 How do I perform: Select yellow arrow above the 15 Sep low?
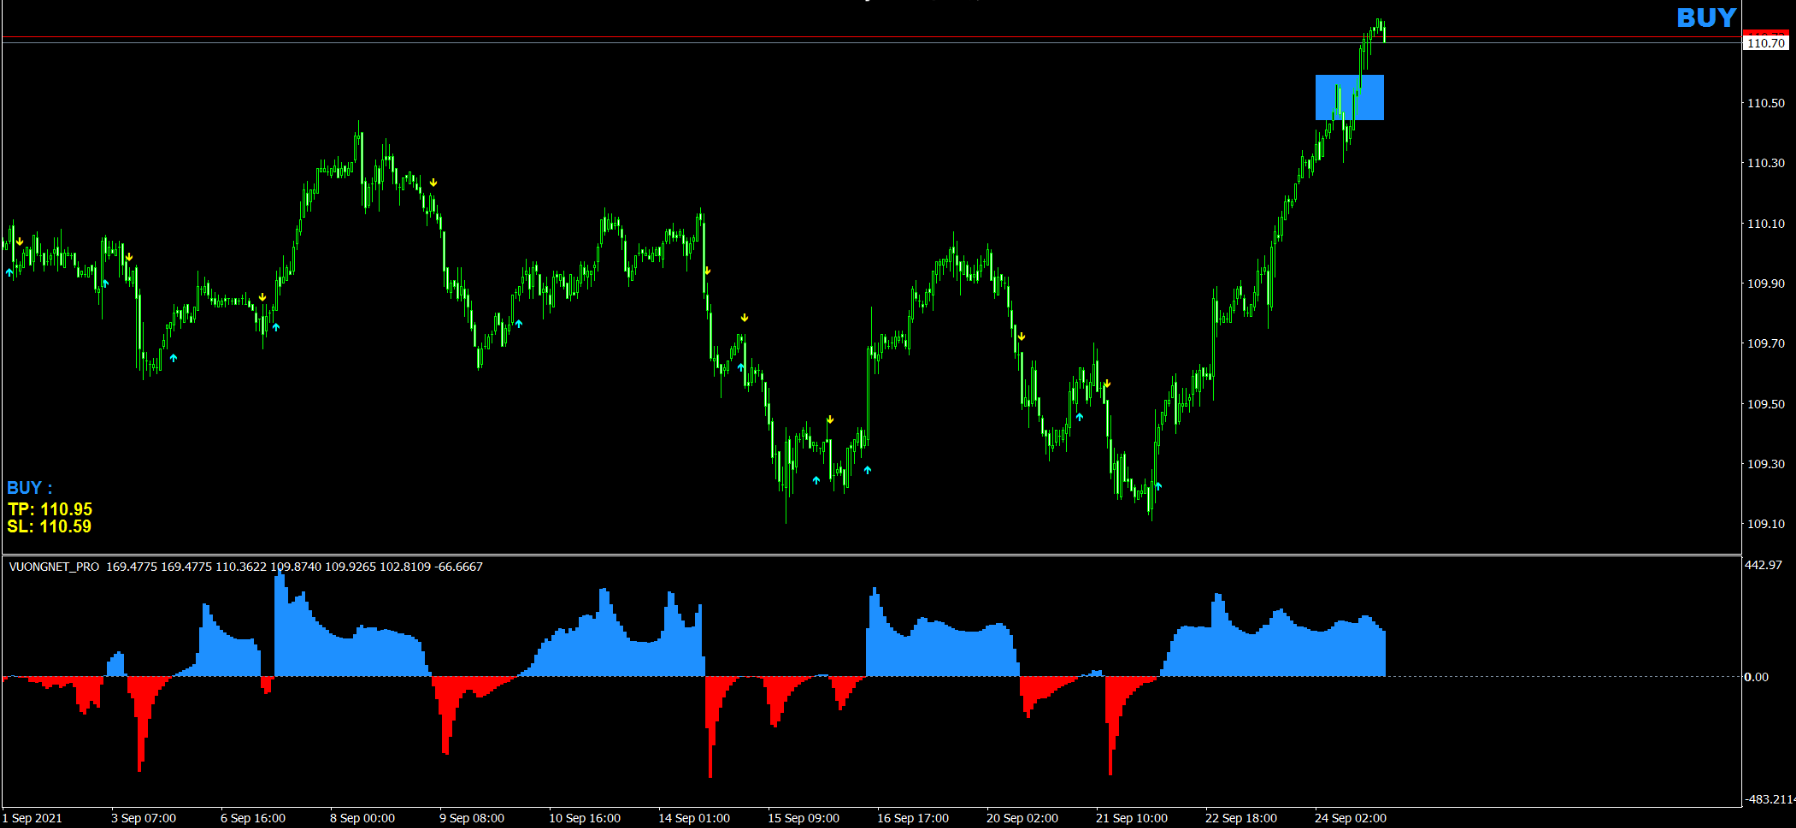coord(830,420)
